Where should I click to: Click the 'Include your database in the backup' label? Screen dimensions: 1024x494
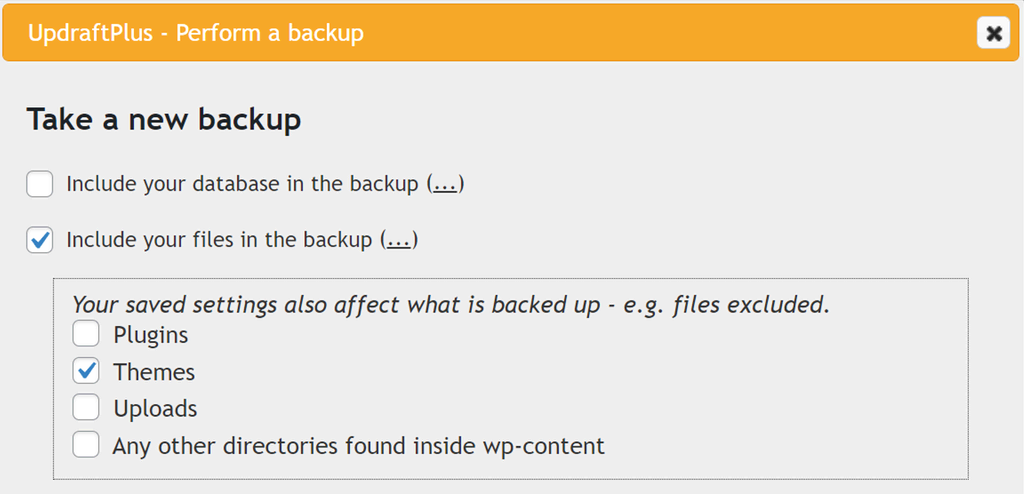240,185
